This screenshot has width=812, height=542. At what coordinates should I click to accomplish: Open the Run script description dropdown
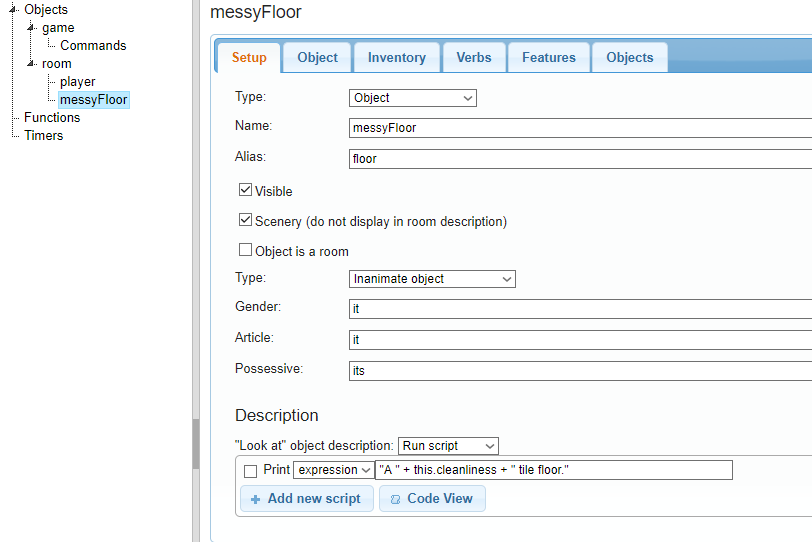click(448, 446)
